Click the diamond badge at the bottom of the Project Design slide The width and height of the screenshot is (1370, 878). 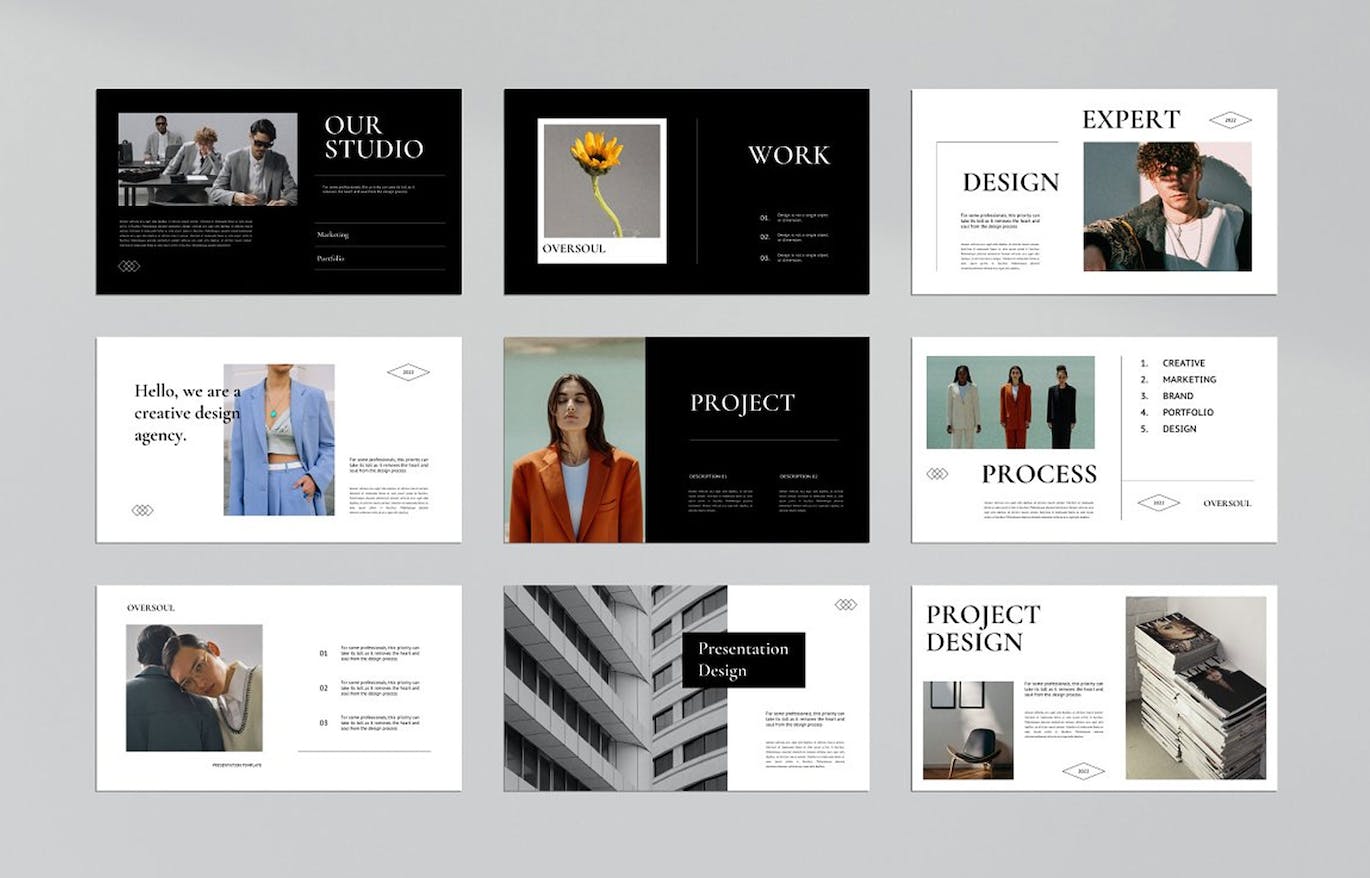pos(1083,770)
